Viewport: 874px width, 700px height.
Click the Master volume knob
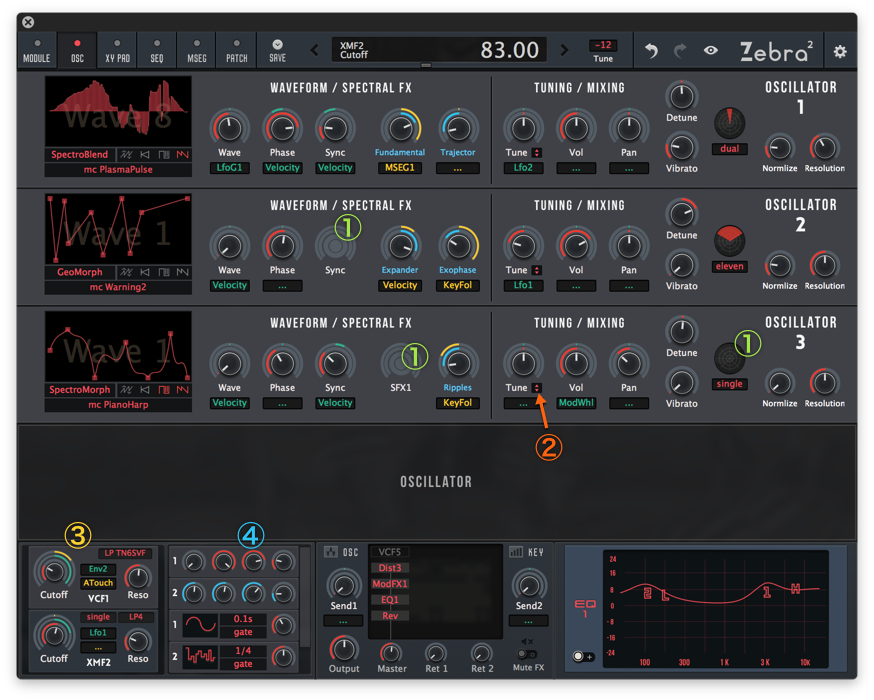coord(391,652)
